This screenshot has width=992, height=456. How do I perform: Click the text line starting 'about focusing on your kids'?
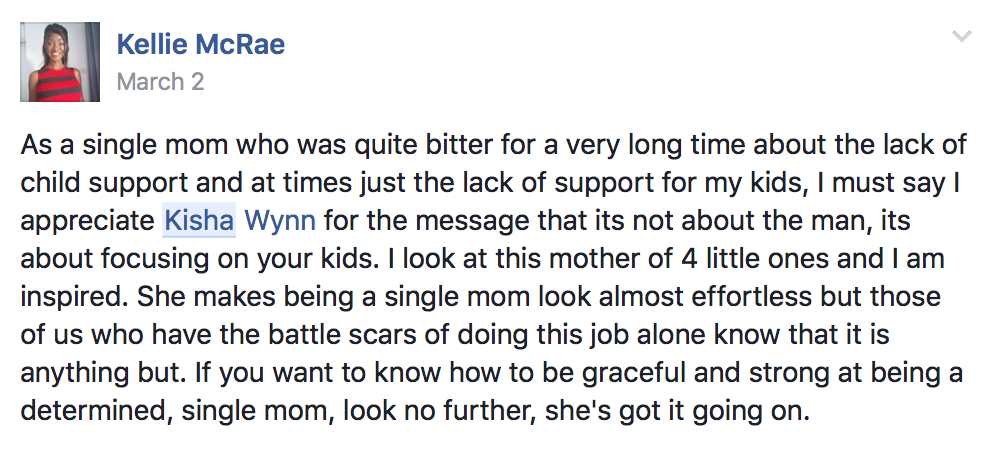[482, 259]
